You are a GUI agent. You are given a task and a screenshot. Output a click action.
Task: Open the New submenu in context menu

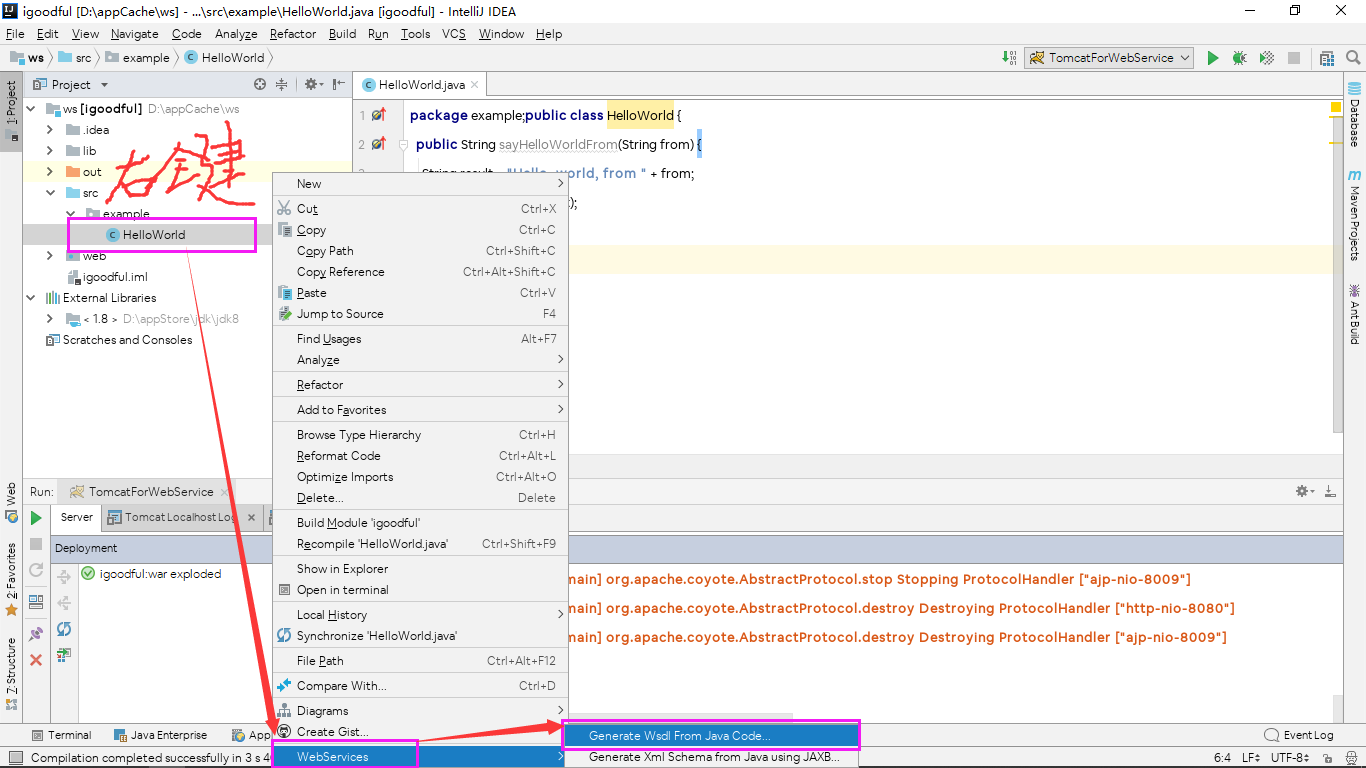point(420,184)
